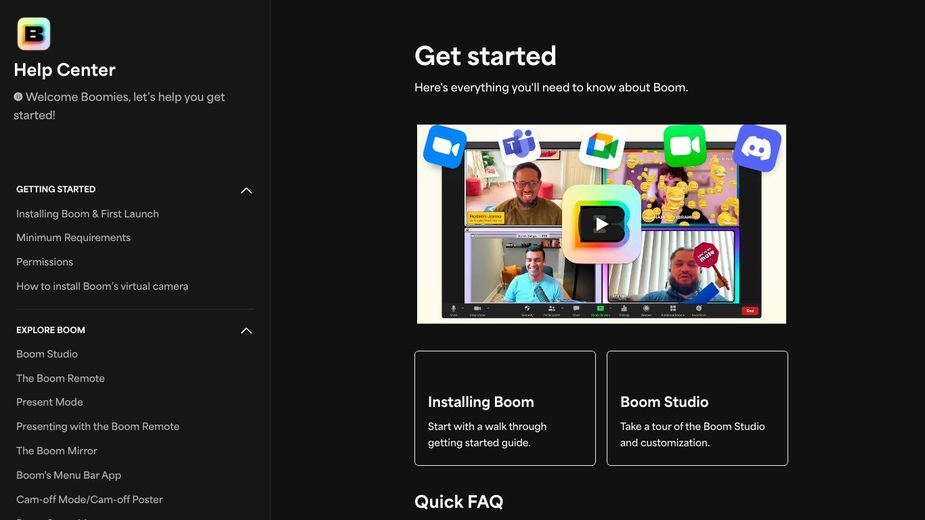Image resolution: width=925 pixels, height=520 pixels.
Task: Click the Google Meet icon in thumbnail
Action: tap(602, 148)
